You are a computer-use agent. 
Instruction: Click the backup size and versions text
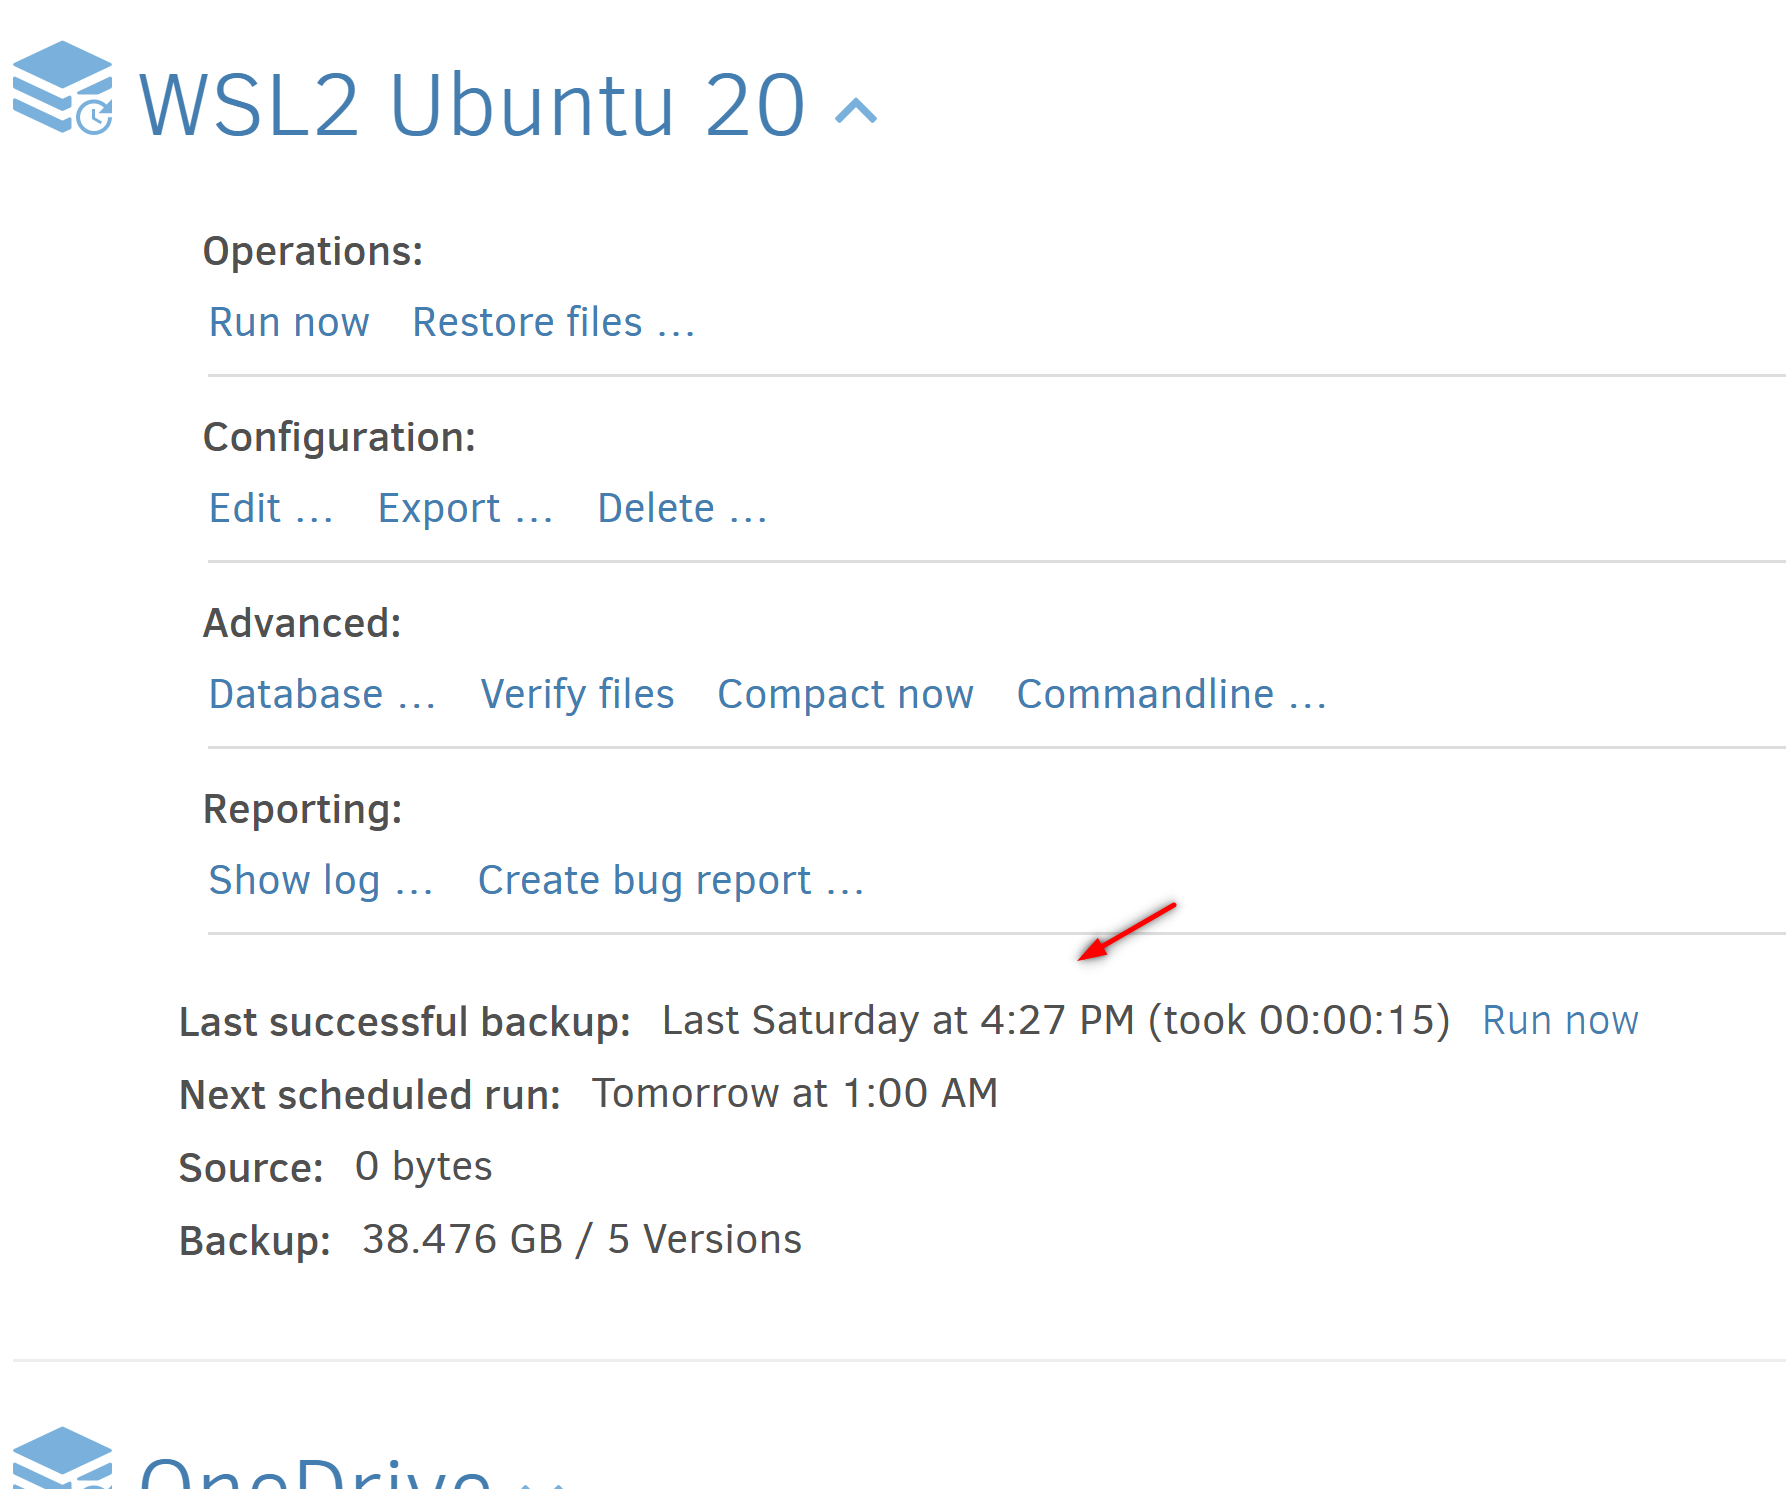[x=581, y=1240]
